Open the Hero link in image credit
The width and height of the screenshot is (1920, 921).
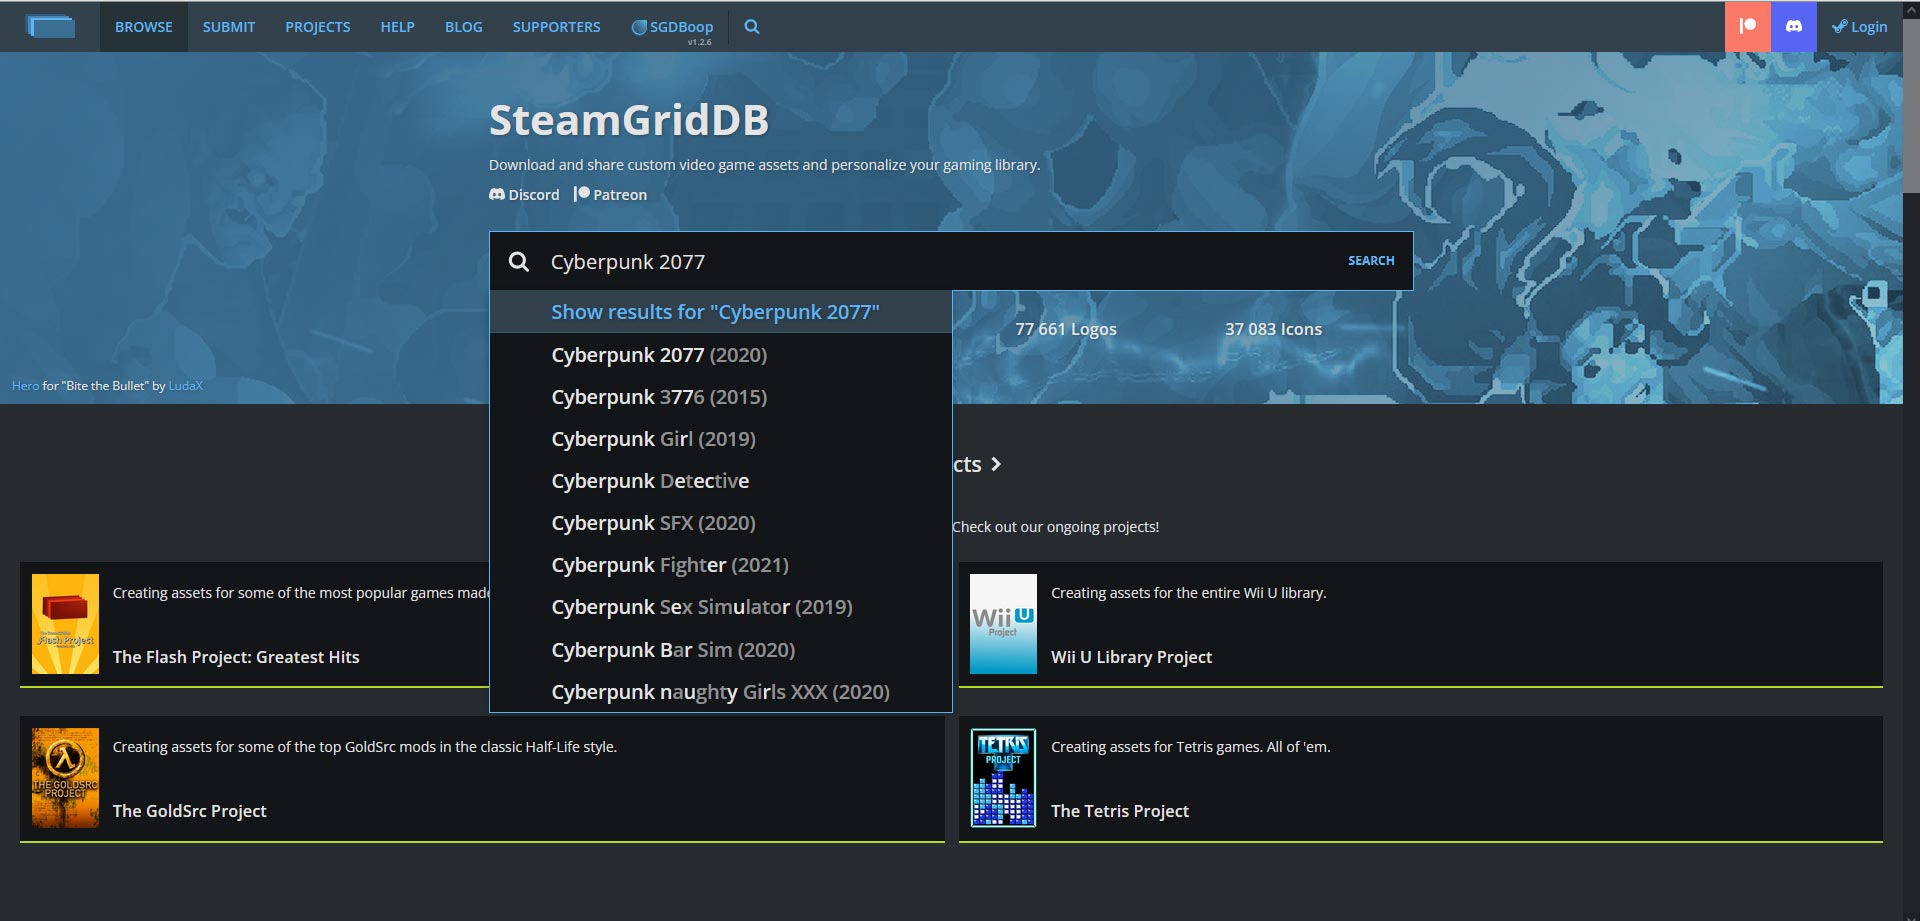[x=26, y=386]
